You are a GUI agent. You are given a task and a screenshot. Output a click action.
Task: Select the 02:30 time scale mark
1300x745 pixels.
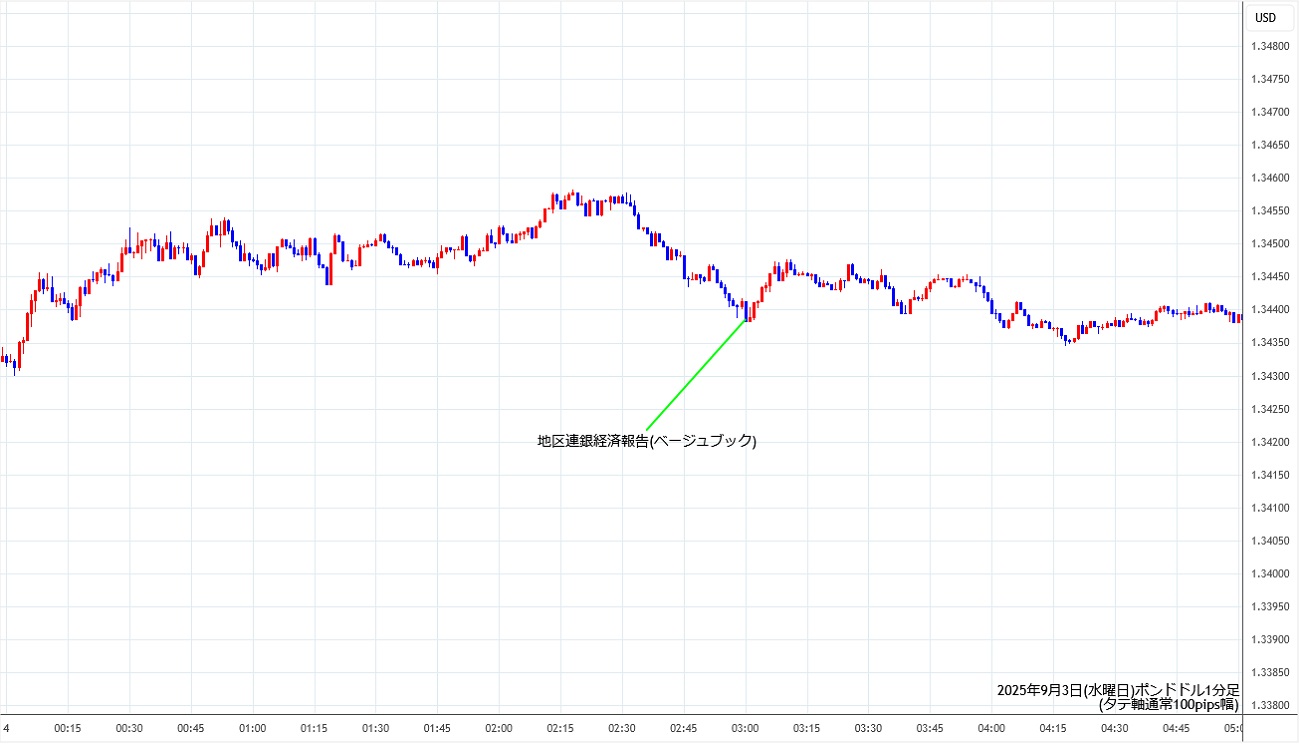point(622,729)
